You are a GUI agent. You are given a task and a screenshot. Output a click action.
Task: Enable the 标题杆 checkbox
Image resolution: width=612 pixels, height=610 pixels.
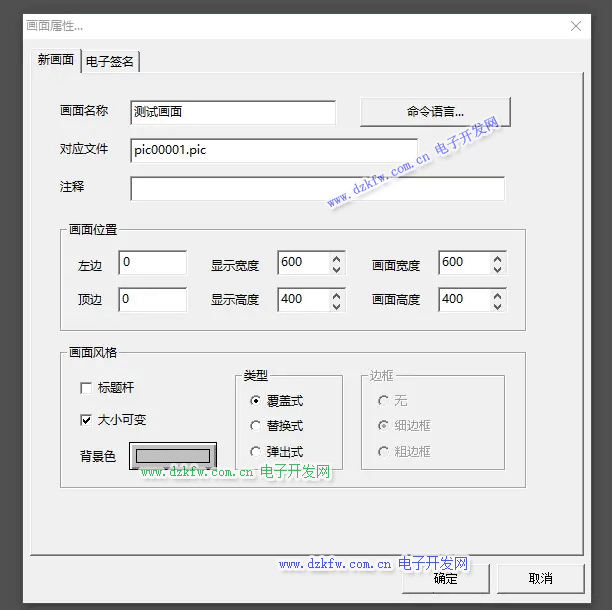85,388
